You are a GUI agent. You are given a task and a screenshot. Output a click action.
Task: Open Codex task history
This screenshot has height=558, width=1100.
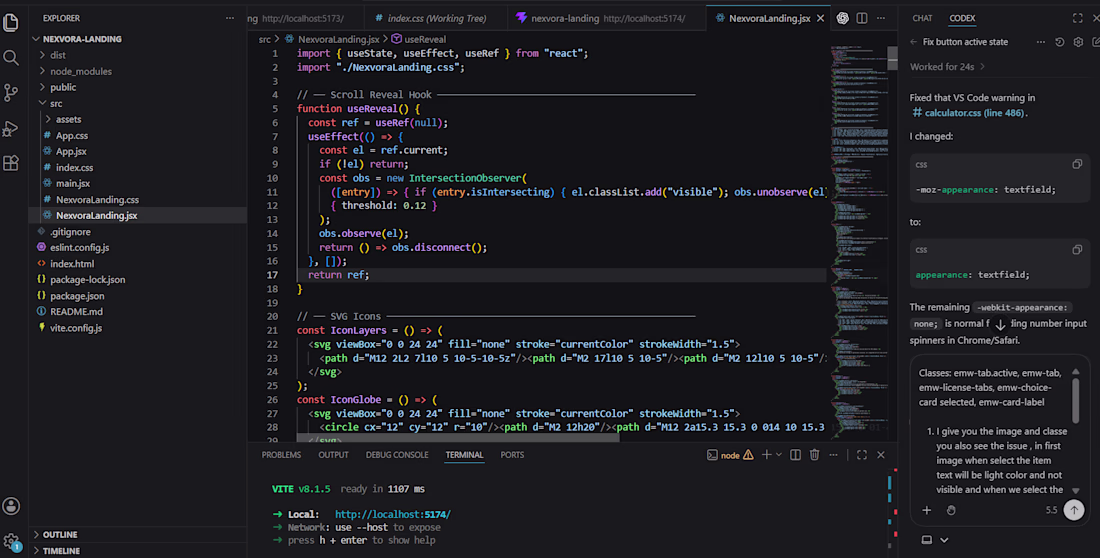tap(1060, 42)
